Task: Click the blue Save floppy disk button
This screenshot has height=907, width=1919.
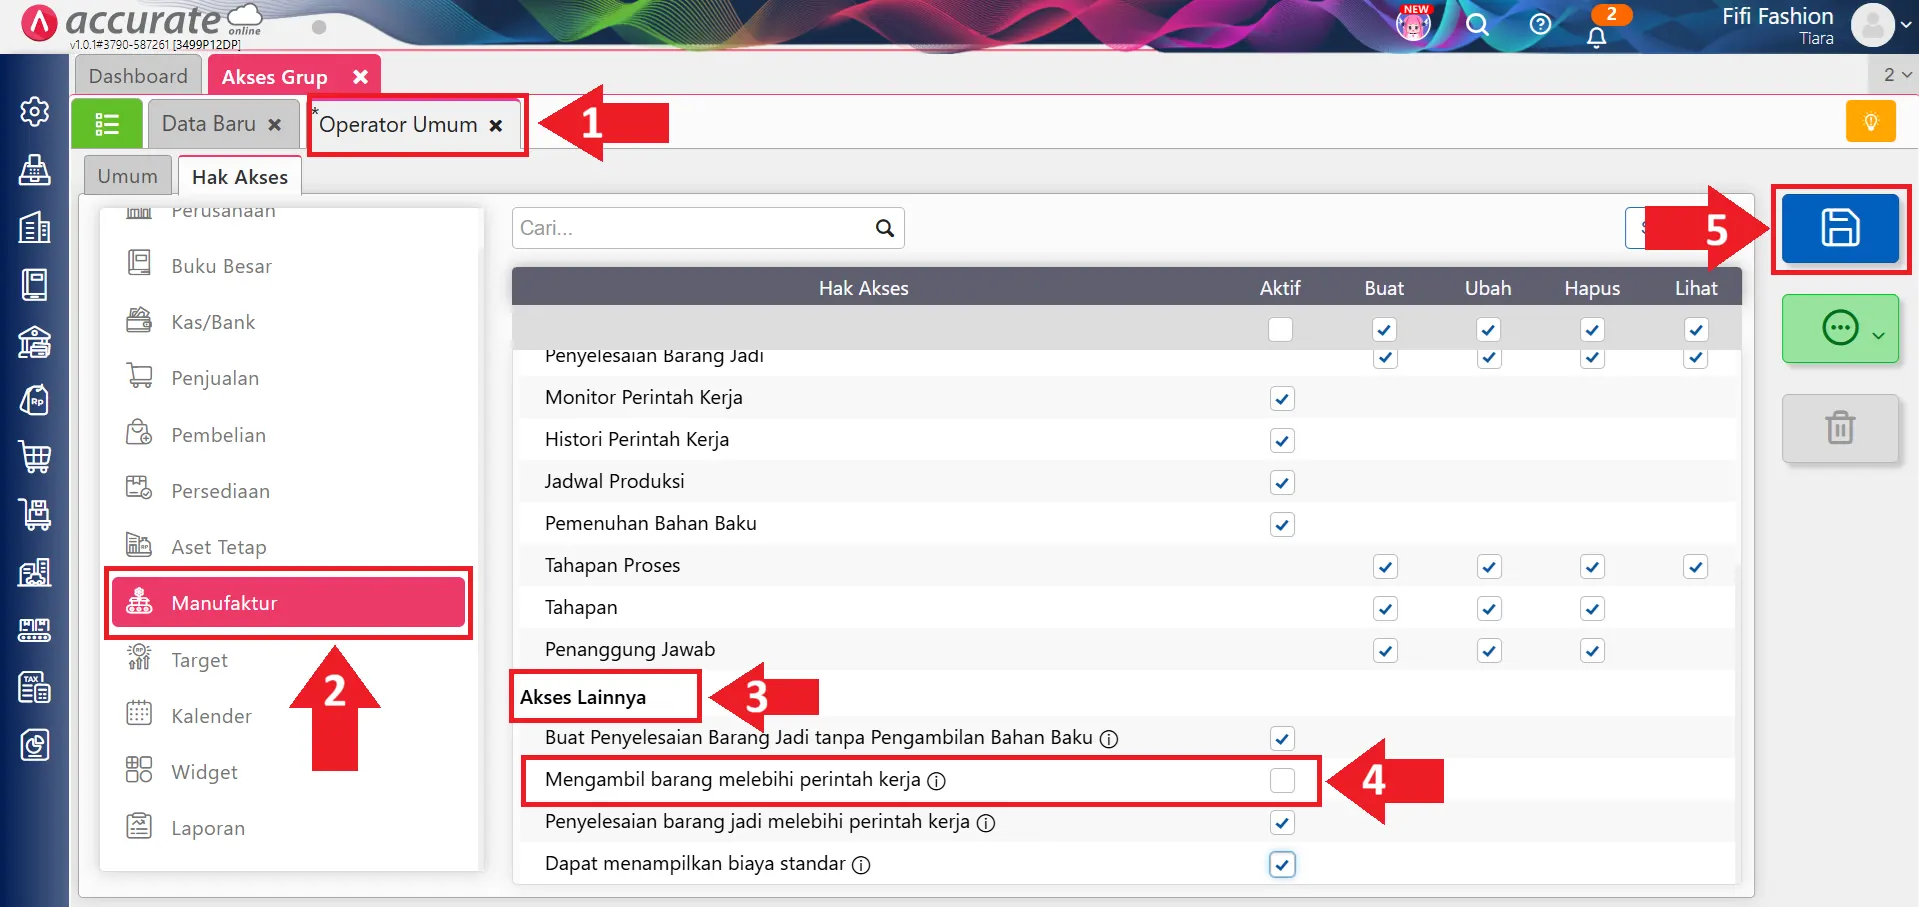Action: (x=1840, y=229)
